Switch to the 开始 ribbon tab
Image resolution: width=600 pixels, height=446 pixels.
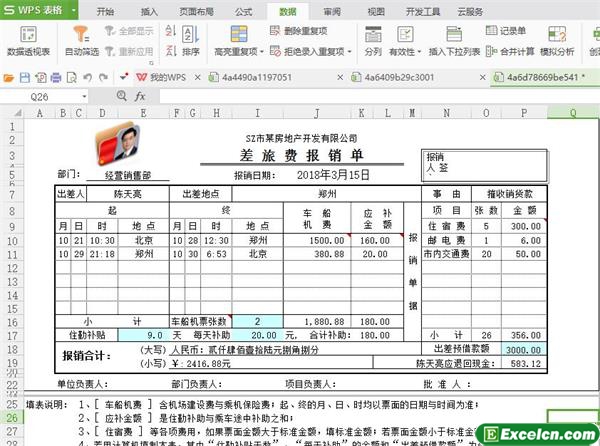click(x=105, y=12)
